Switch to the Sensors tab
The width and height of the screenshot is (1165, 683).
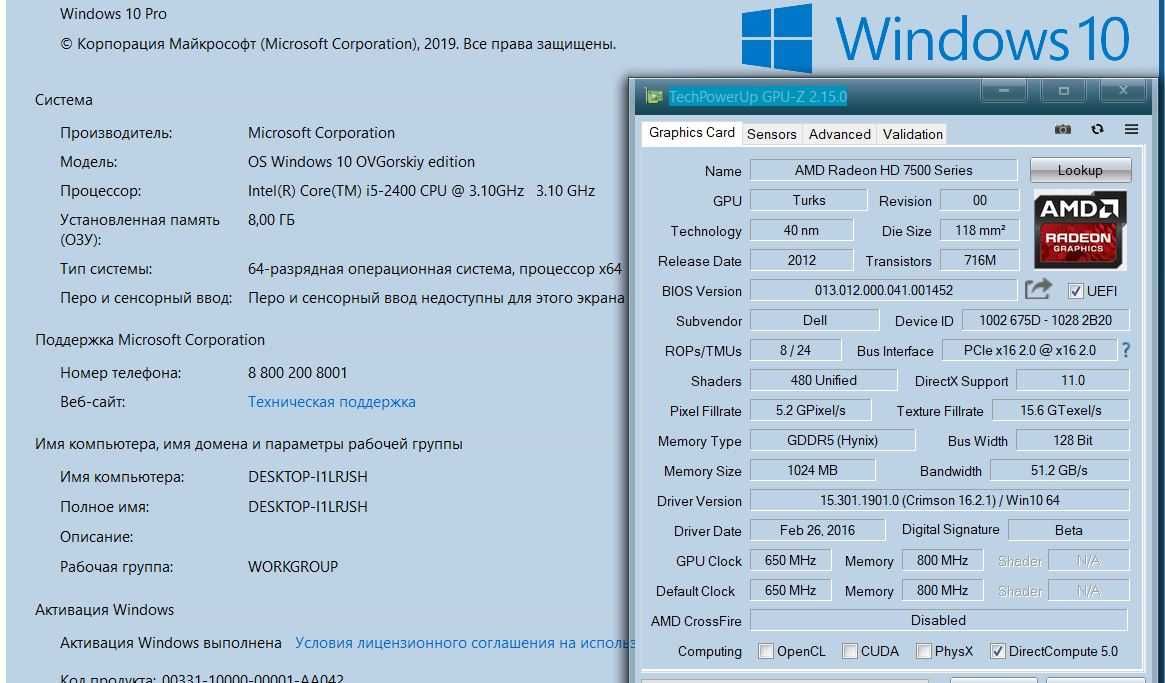coord(771,135)
